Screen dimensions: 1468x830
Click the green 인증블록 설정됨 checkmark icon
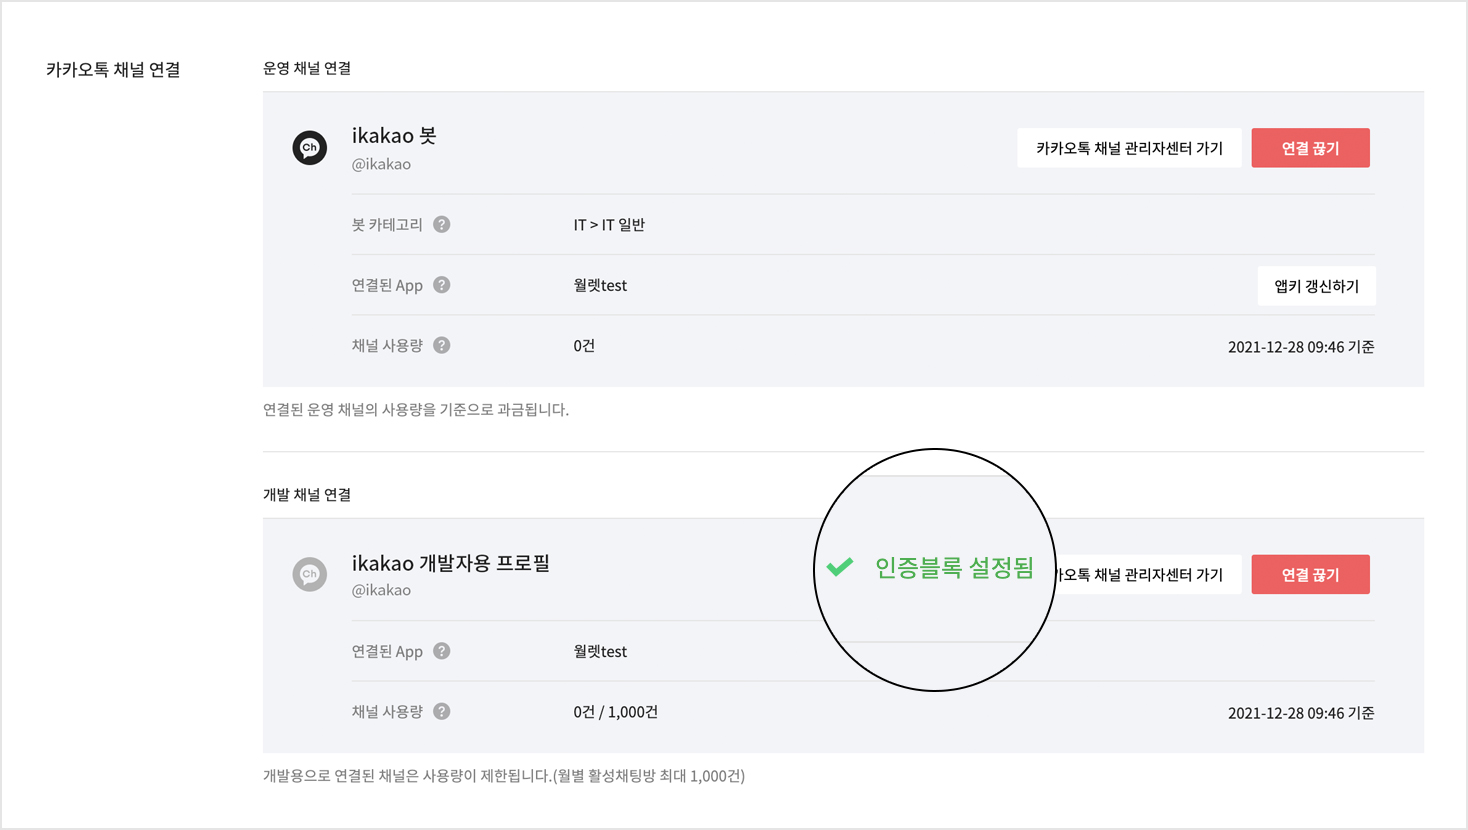click(840, 568)
